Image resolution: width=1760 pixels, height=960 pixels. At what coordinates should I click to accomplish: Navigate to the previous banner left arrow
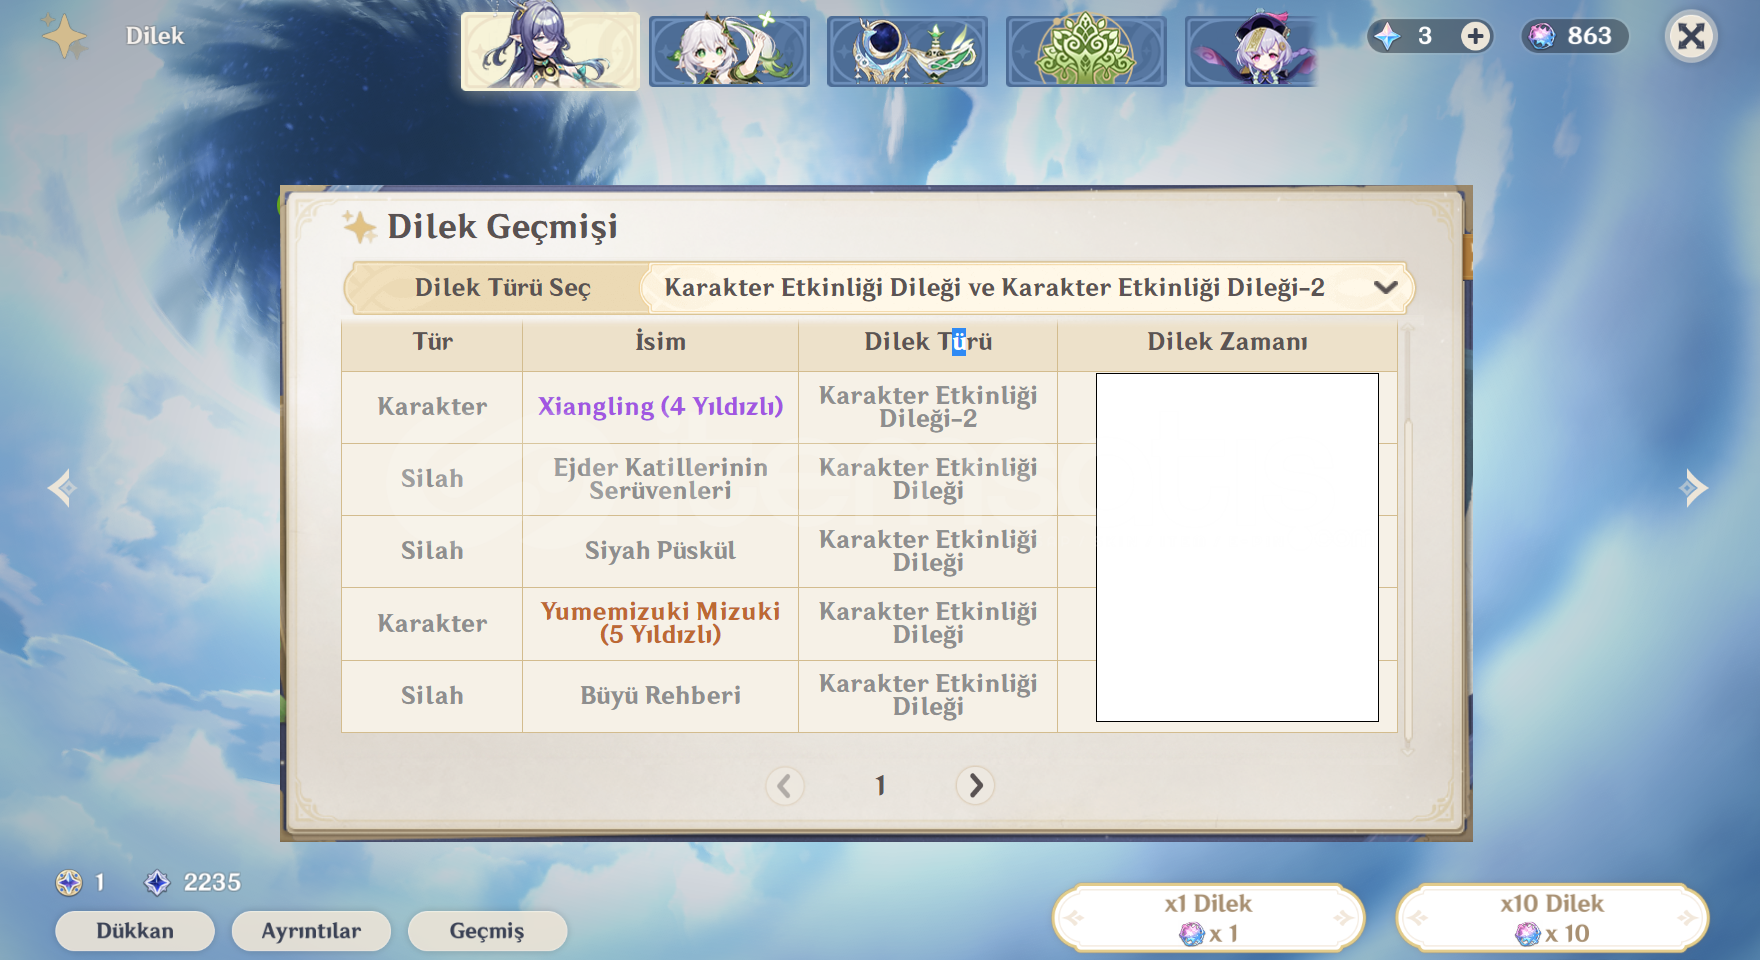[62, 488]
